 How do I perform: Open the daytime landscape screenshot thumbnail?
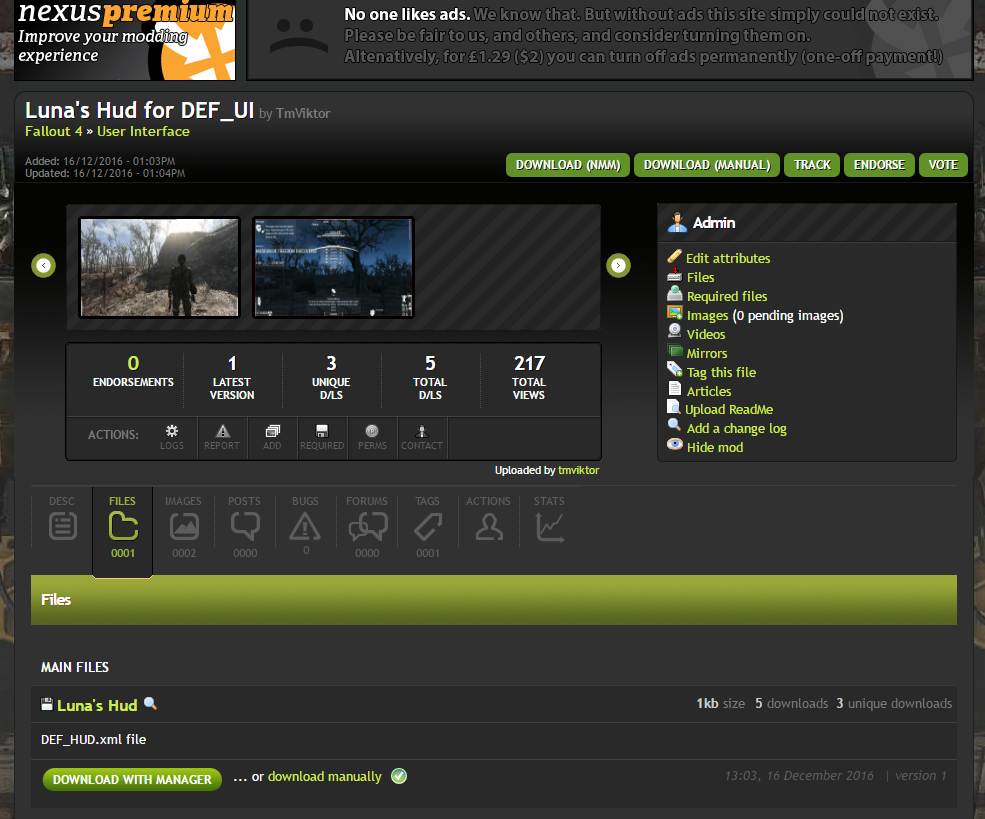click(x=160, y=268)
